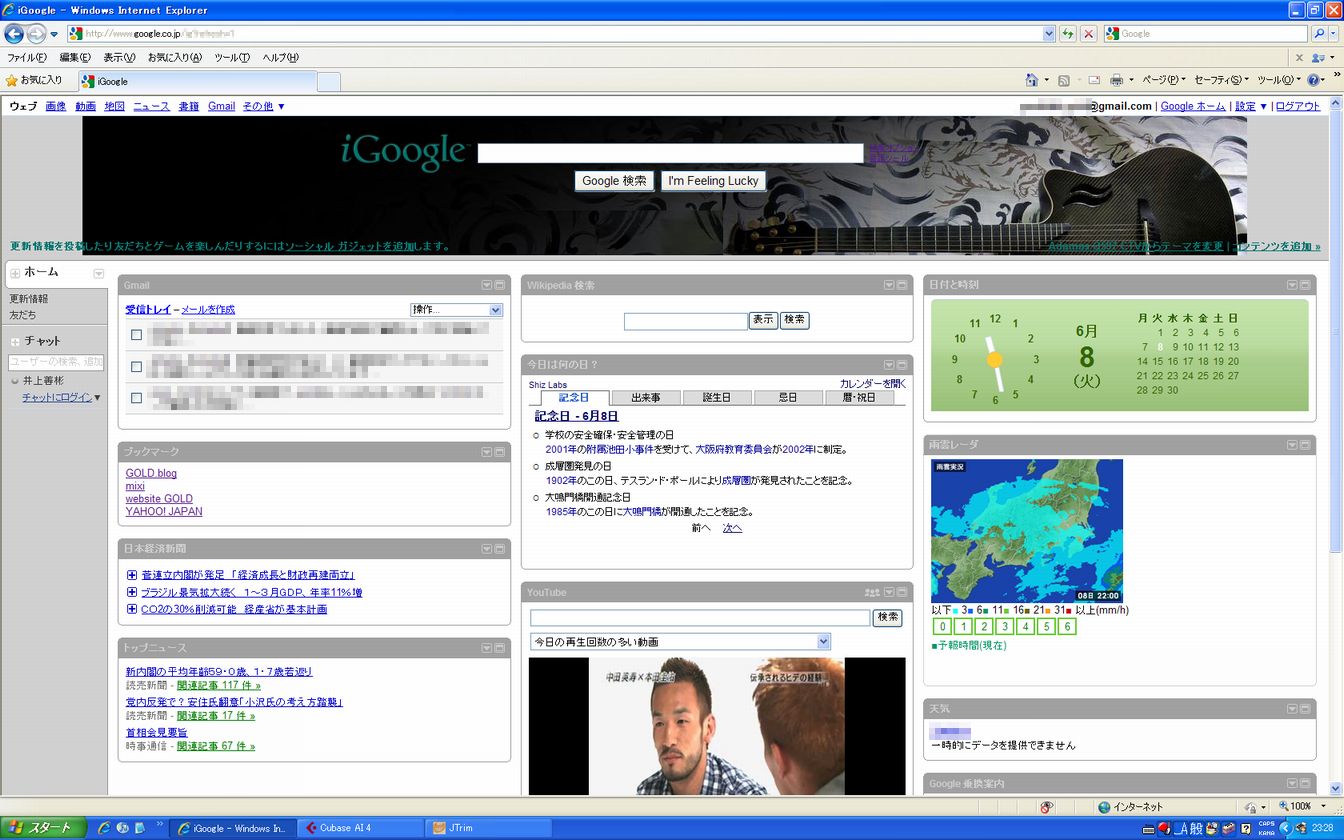
Task: Click the Home icon in the IE command bar
Action: pyautogui.click(x=1032, y=80)
